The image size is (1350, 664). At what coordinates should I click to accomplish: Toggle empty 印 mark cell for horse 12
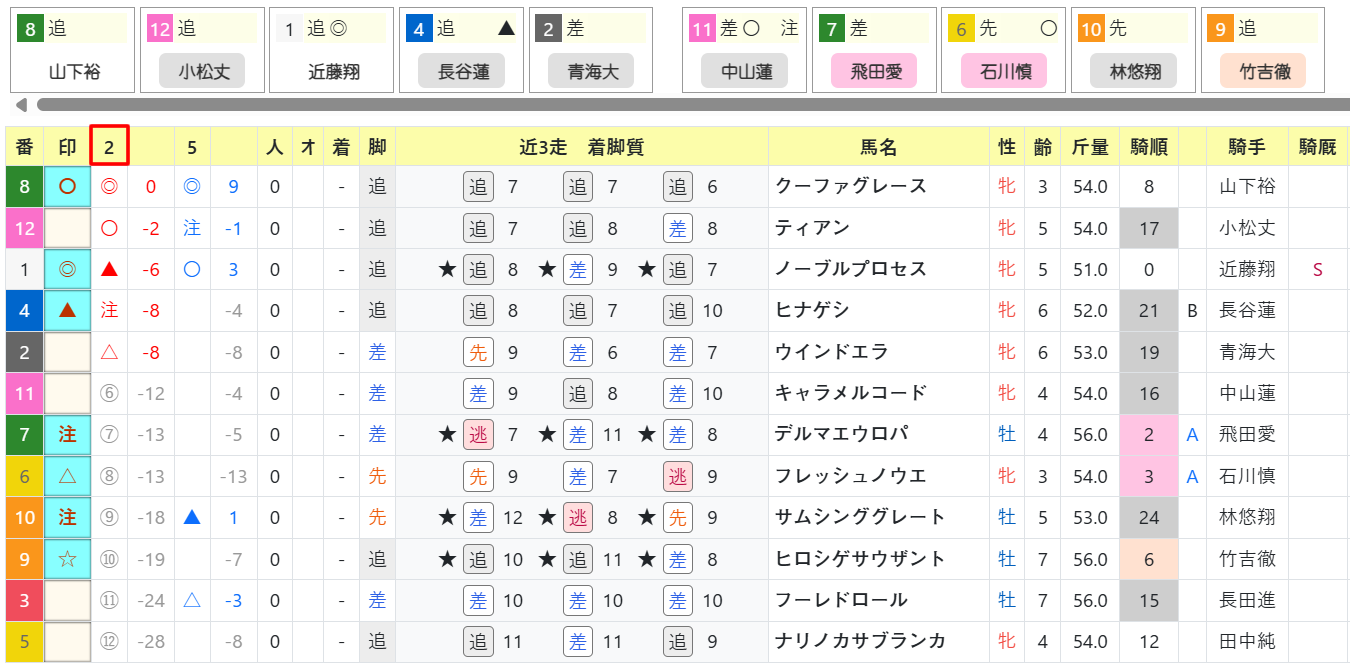click(x=67, y=228)
